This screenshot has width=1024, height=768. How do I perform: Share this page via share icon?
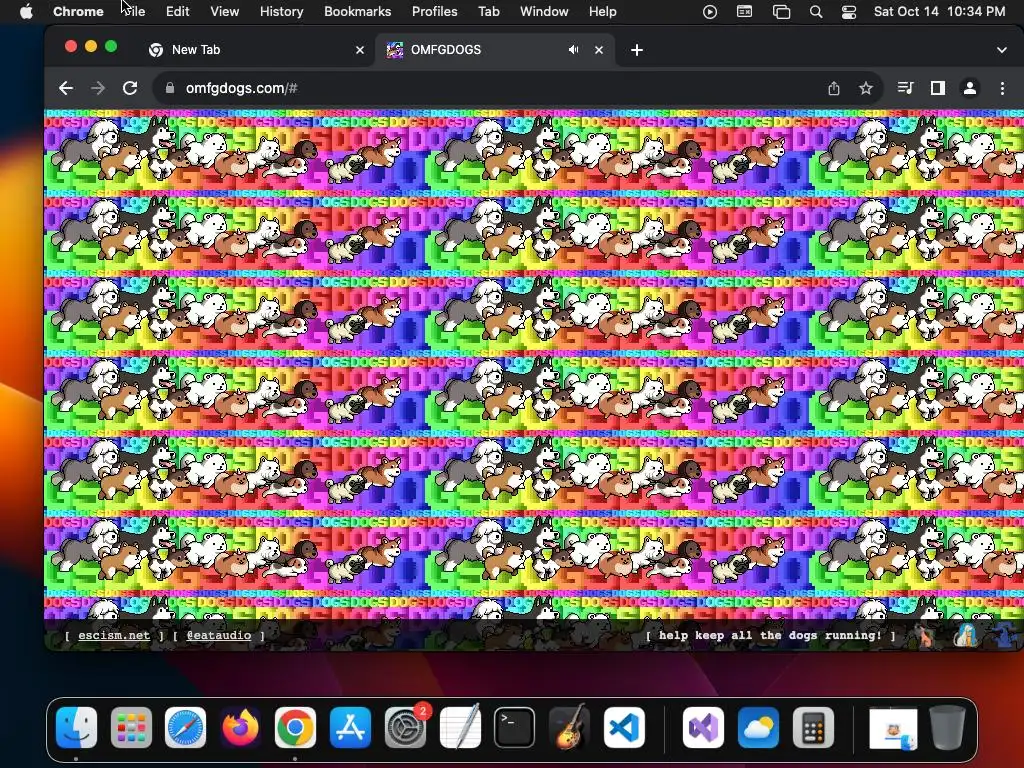point(834,88)
